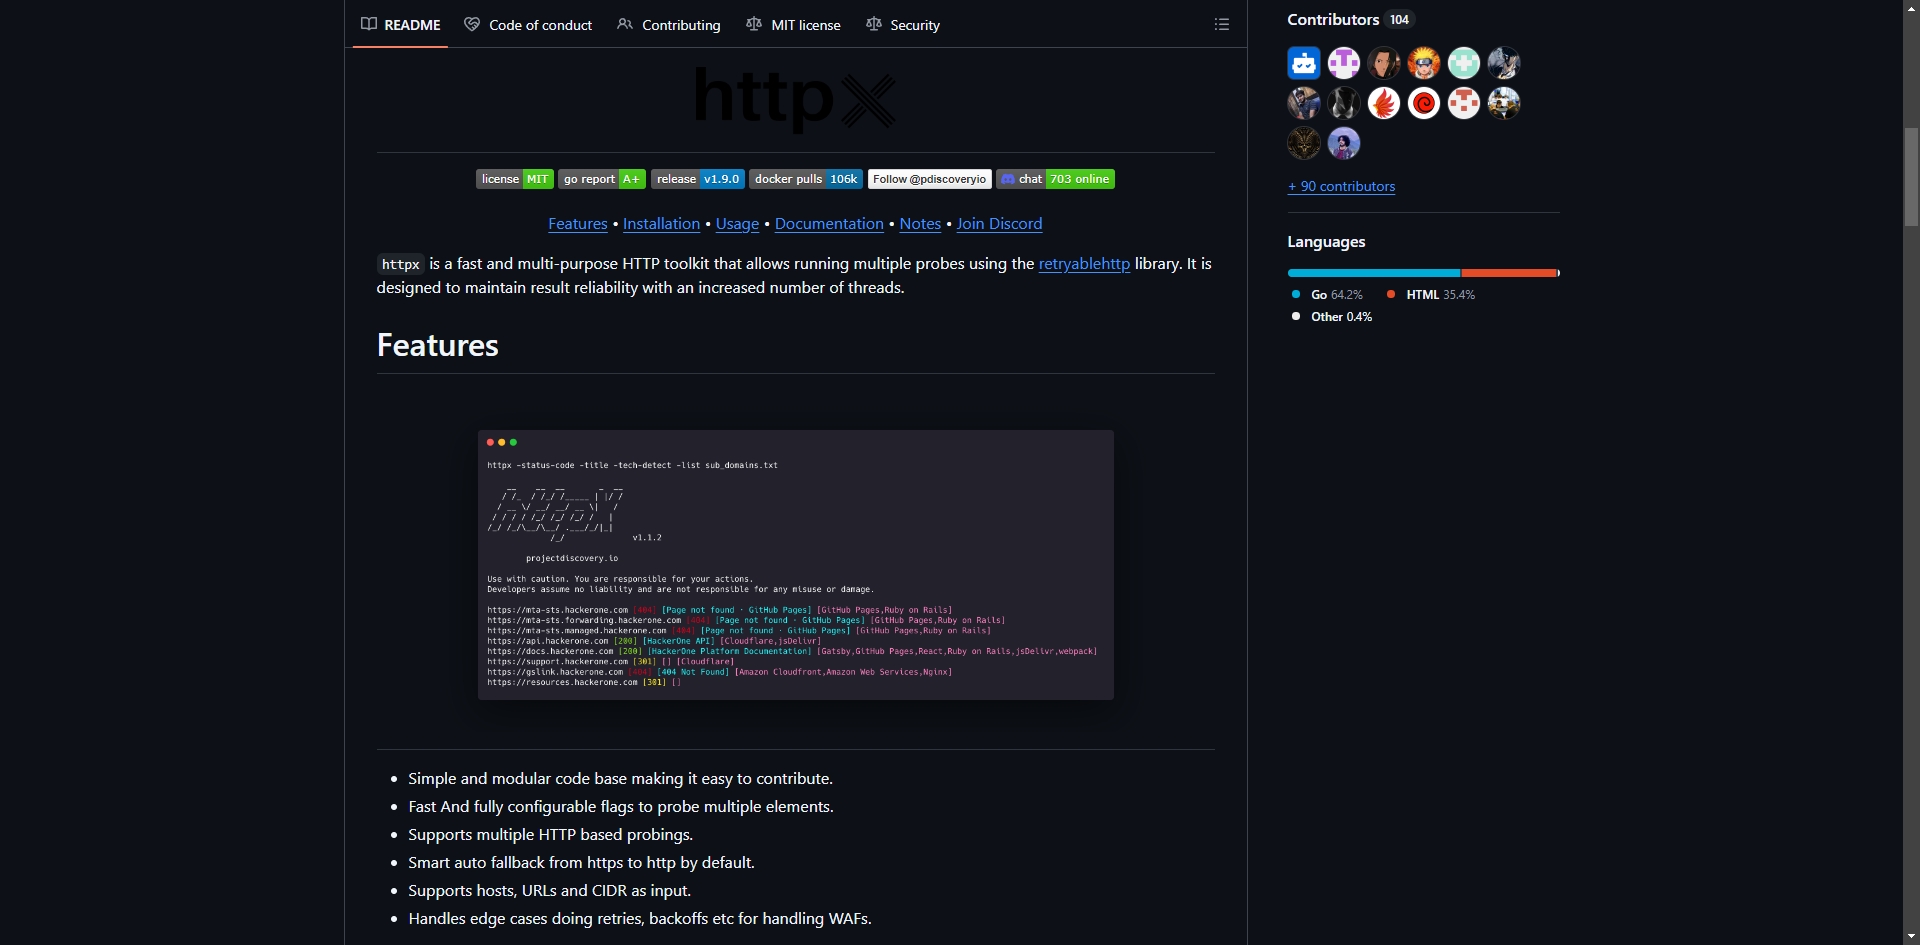Open the HTML 35.4% language link

[1431, 295]
